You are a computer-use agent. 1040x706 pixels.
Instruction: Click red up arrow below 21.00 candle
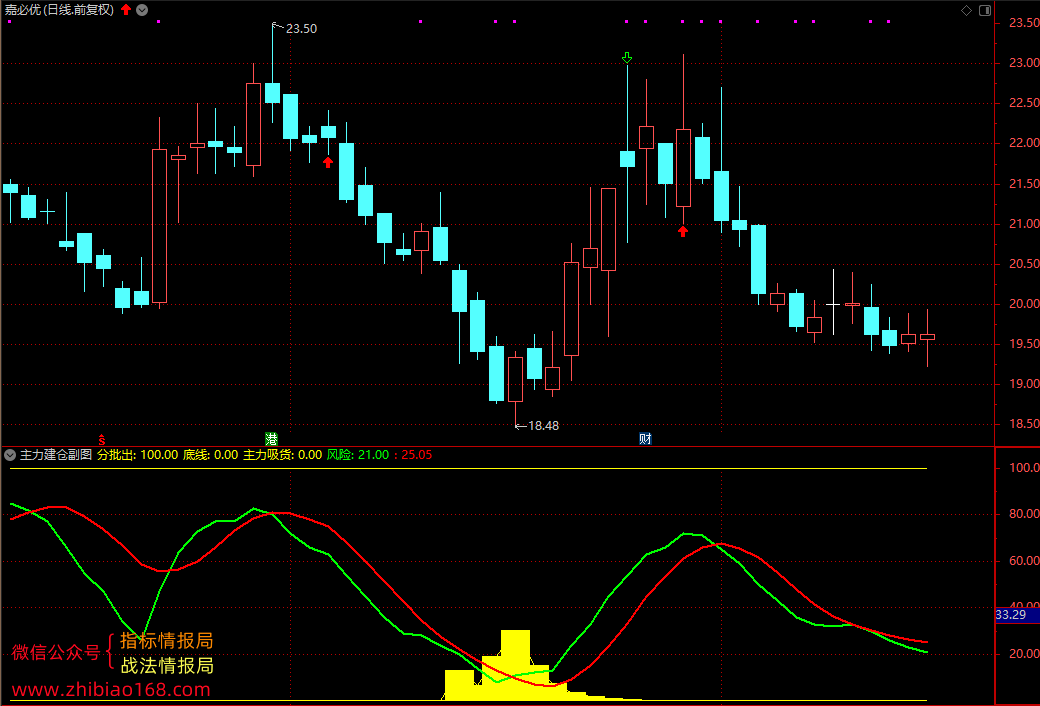point(683,231)
